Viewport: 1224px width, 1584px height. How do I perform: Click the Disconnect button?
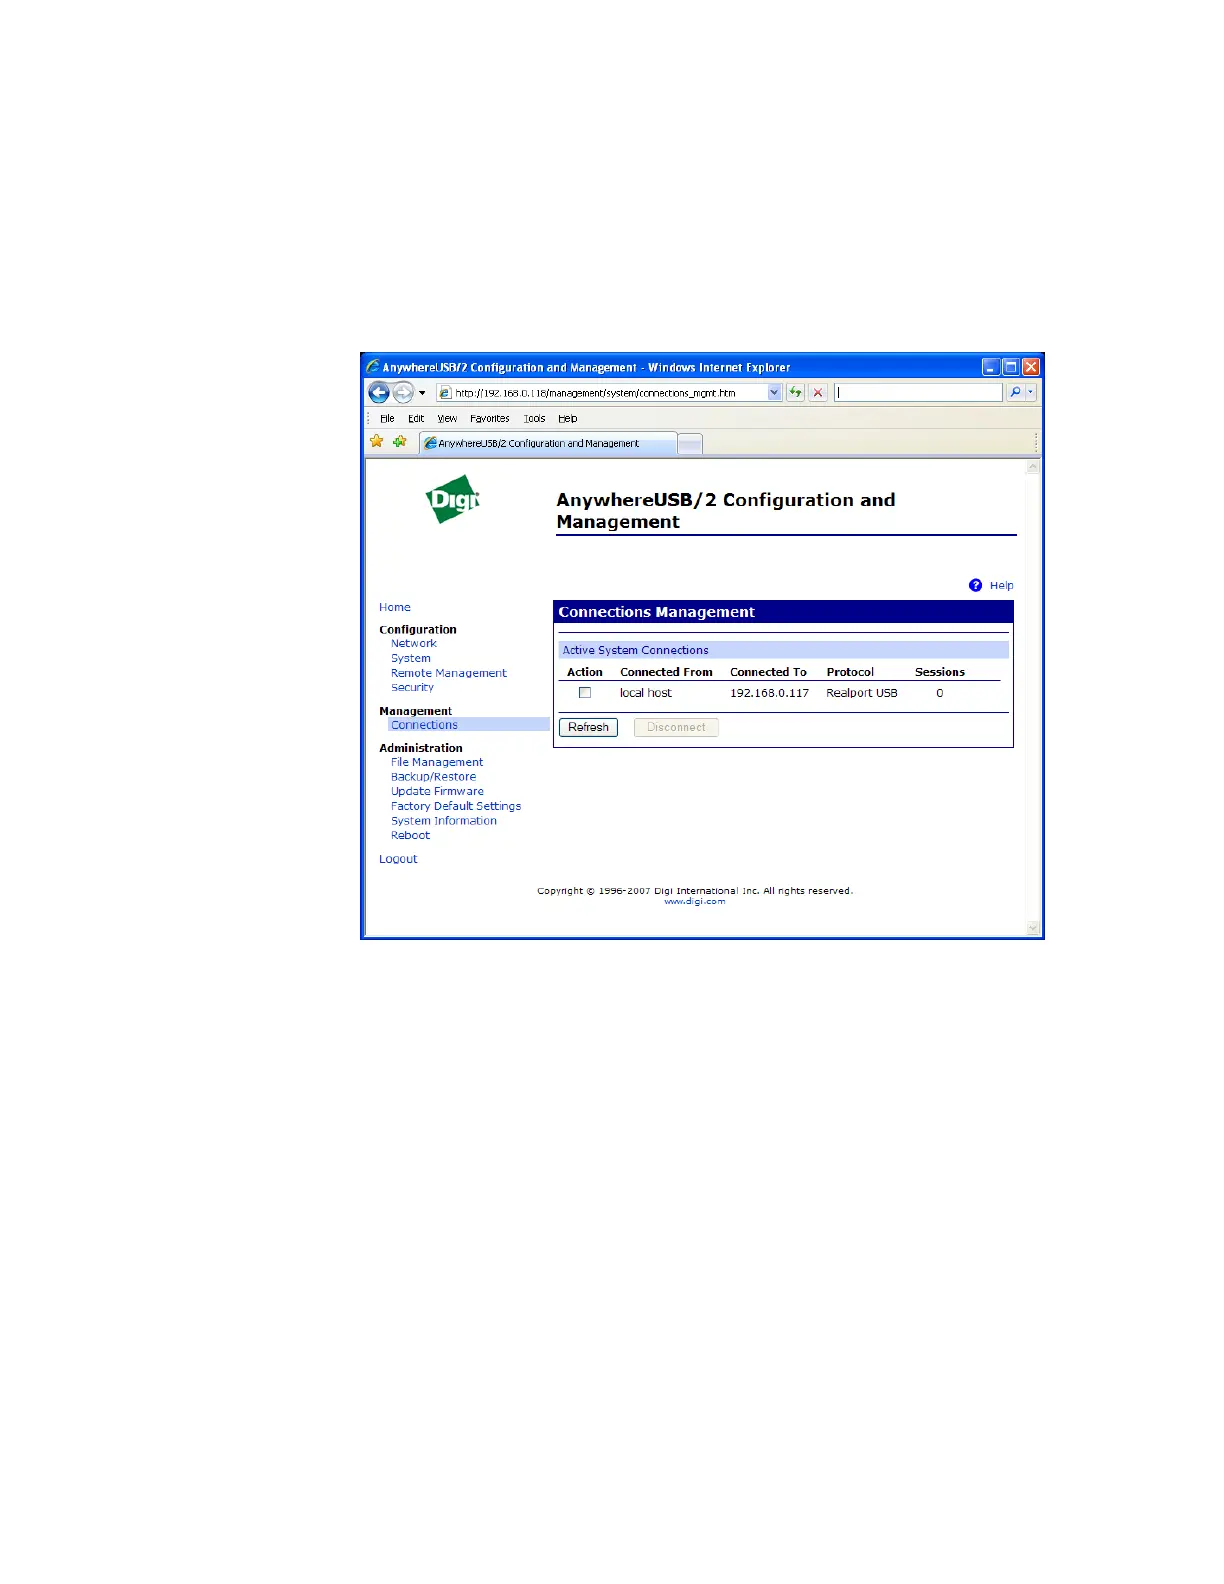click(x=676, y=728)
